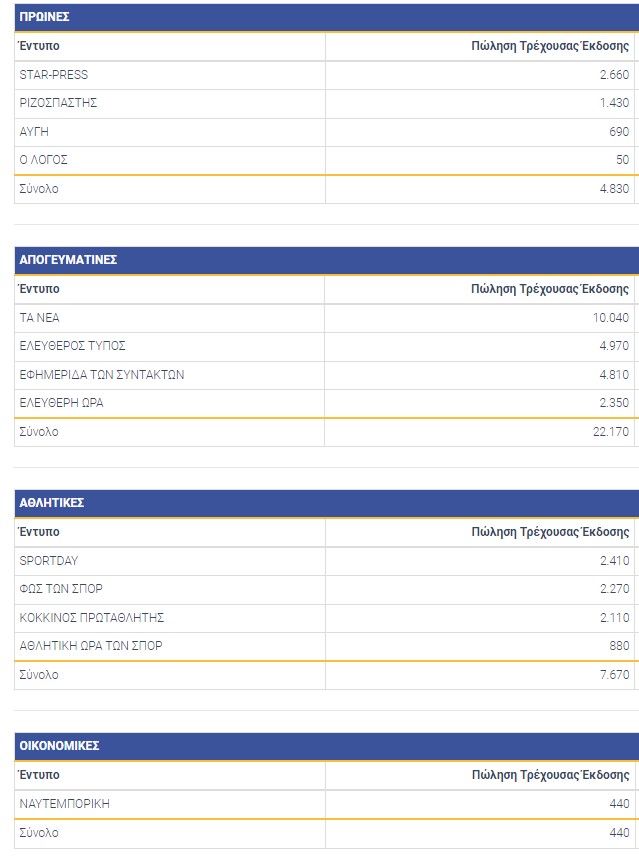Image resolution: width=639 pixels, height=861 pixels.
Task: Click the ΕΛΕΥΘΕΡΟΣ ΤΥΠΟΣ entry
Action: click(x=73, y=346)
